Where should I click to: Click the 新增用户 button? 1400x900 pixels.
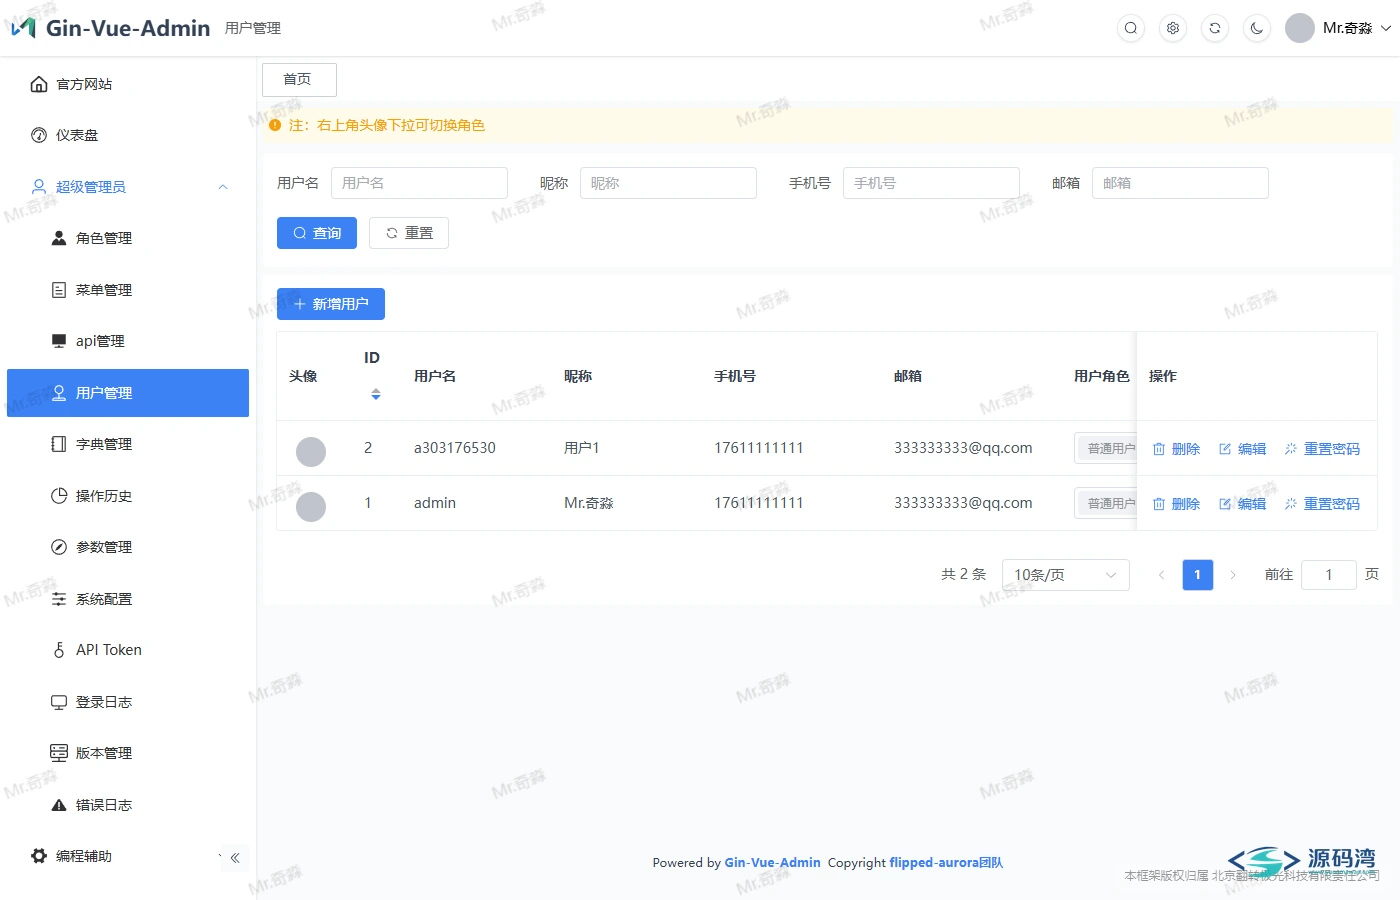pyautogui.click(x=331, y=304)
